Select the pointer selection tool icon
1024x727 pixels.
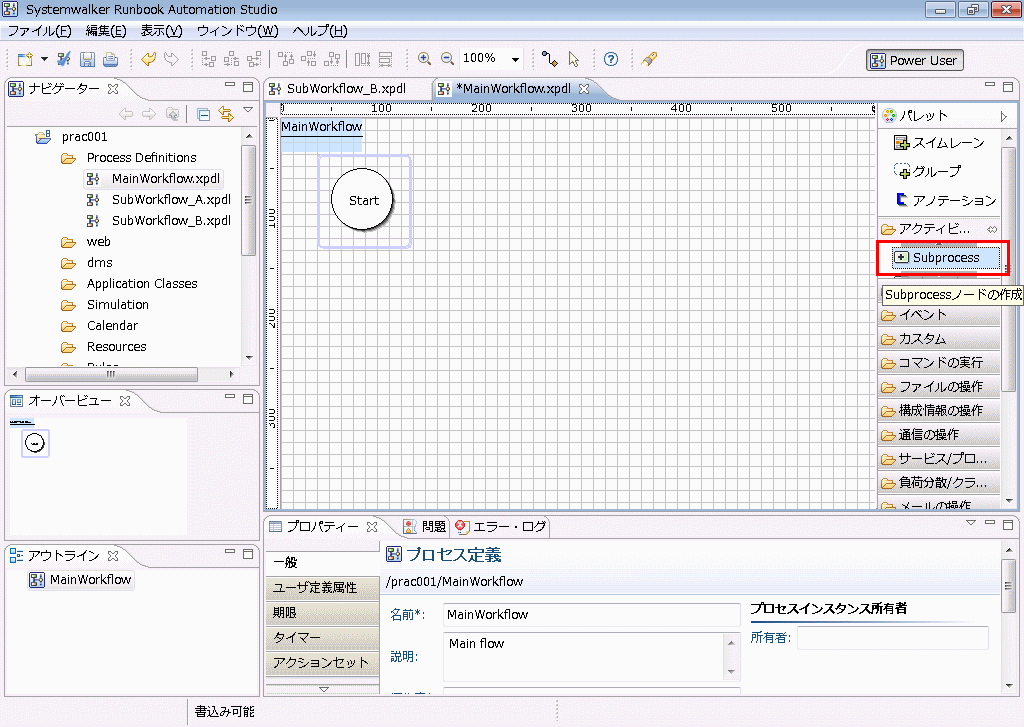(x=574, y=59)
